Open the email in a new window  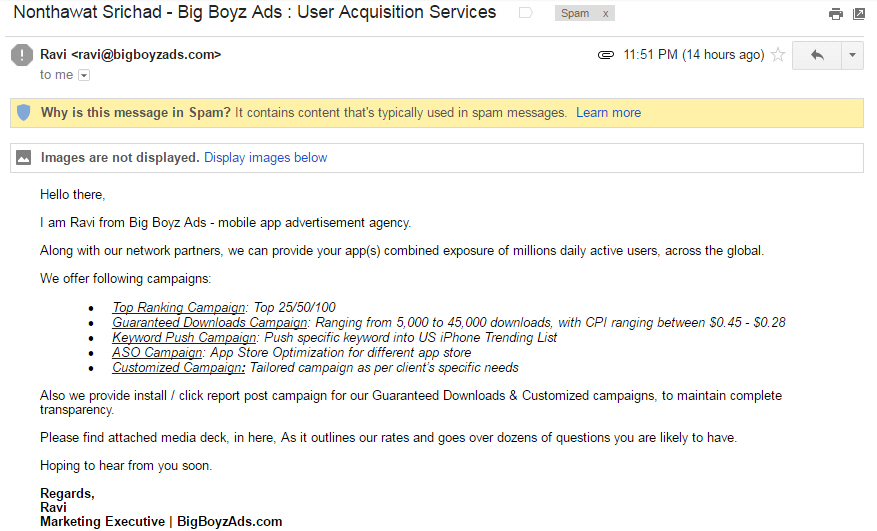point(859,14)
